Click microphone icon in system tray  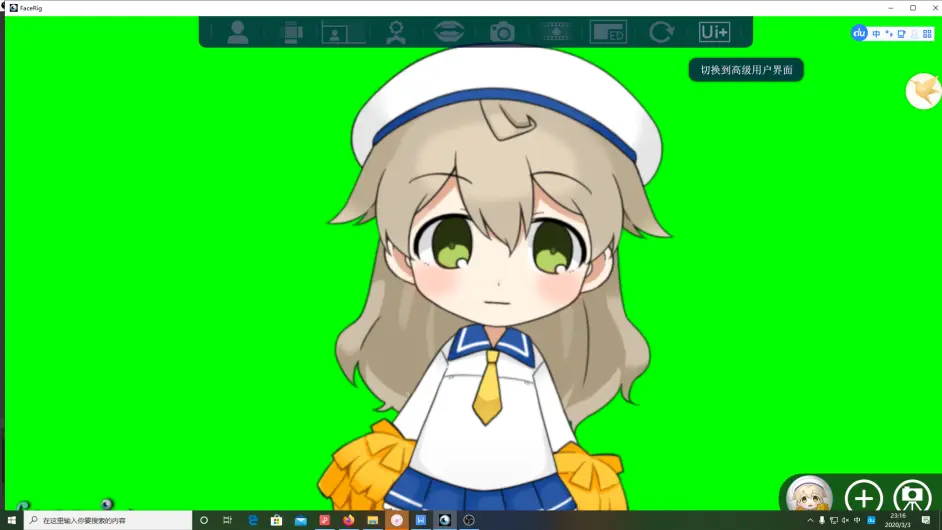822,520
